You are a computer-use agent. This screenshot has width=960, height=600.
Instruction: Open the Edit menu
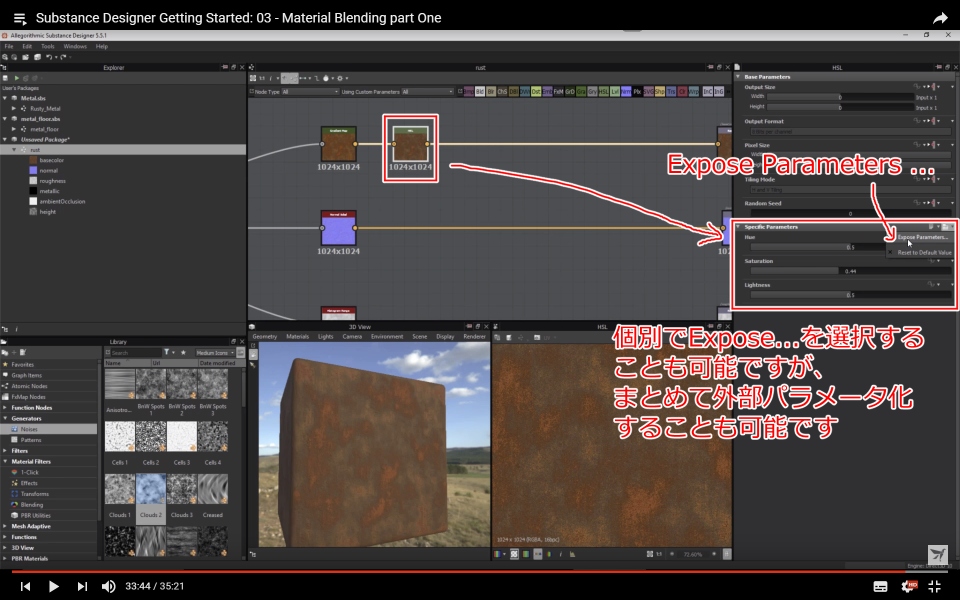pos(27,47)
